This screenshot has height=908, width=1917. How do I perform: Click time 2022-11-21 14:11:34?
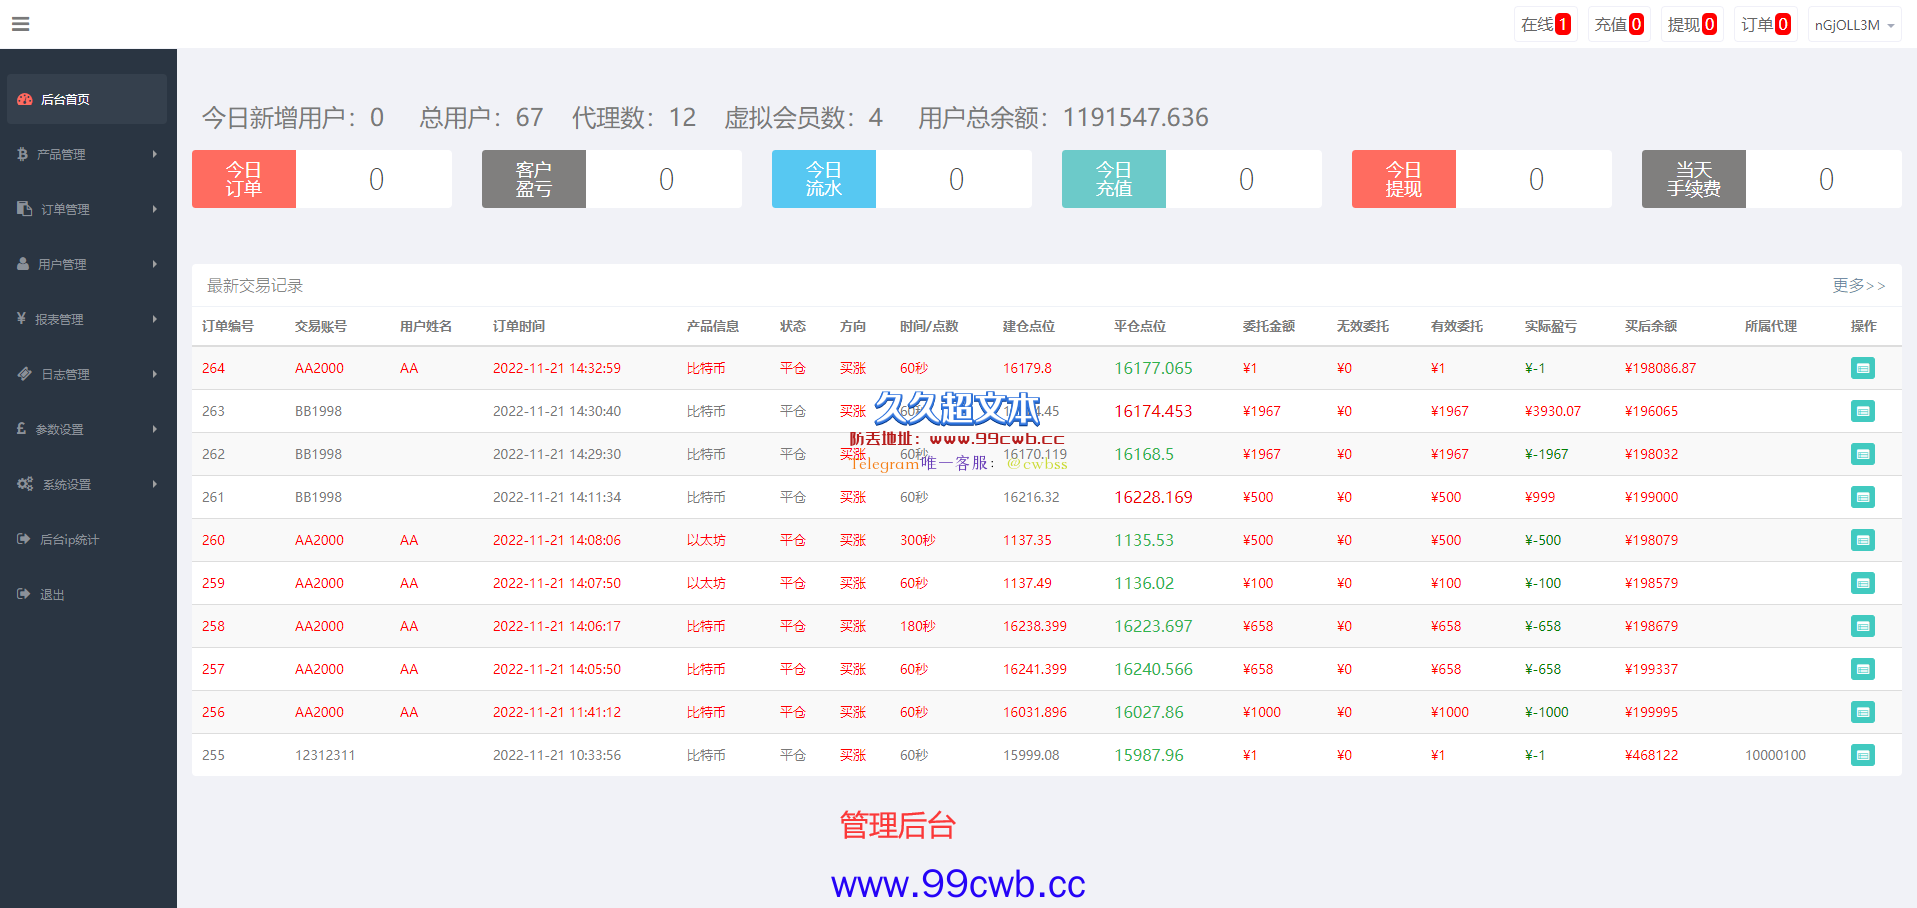point(557,497)
